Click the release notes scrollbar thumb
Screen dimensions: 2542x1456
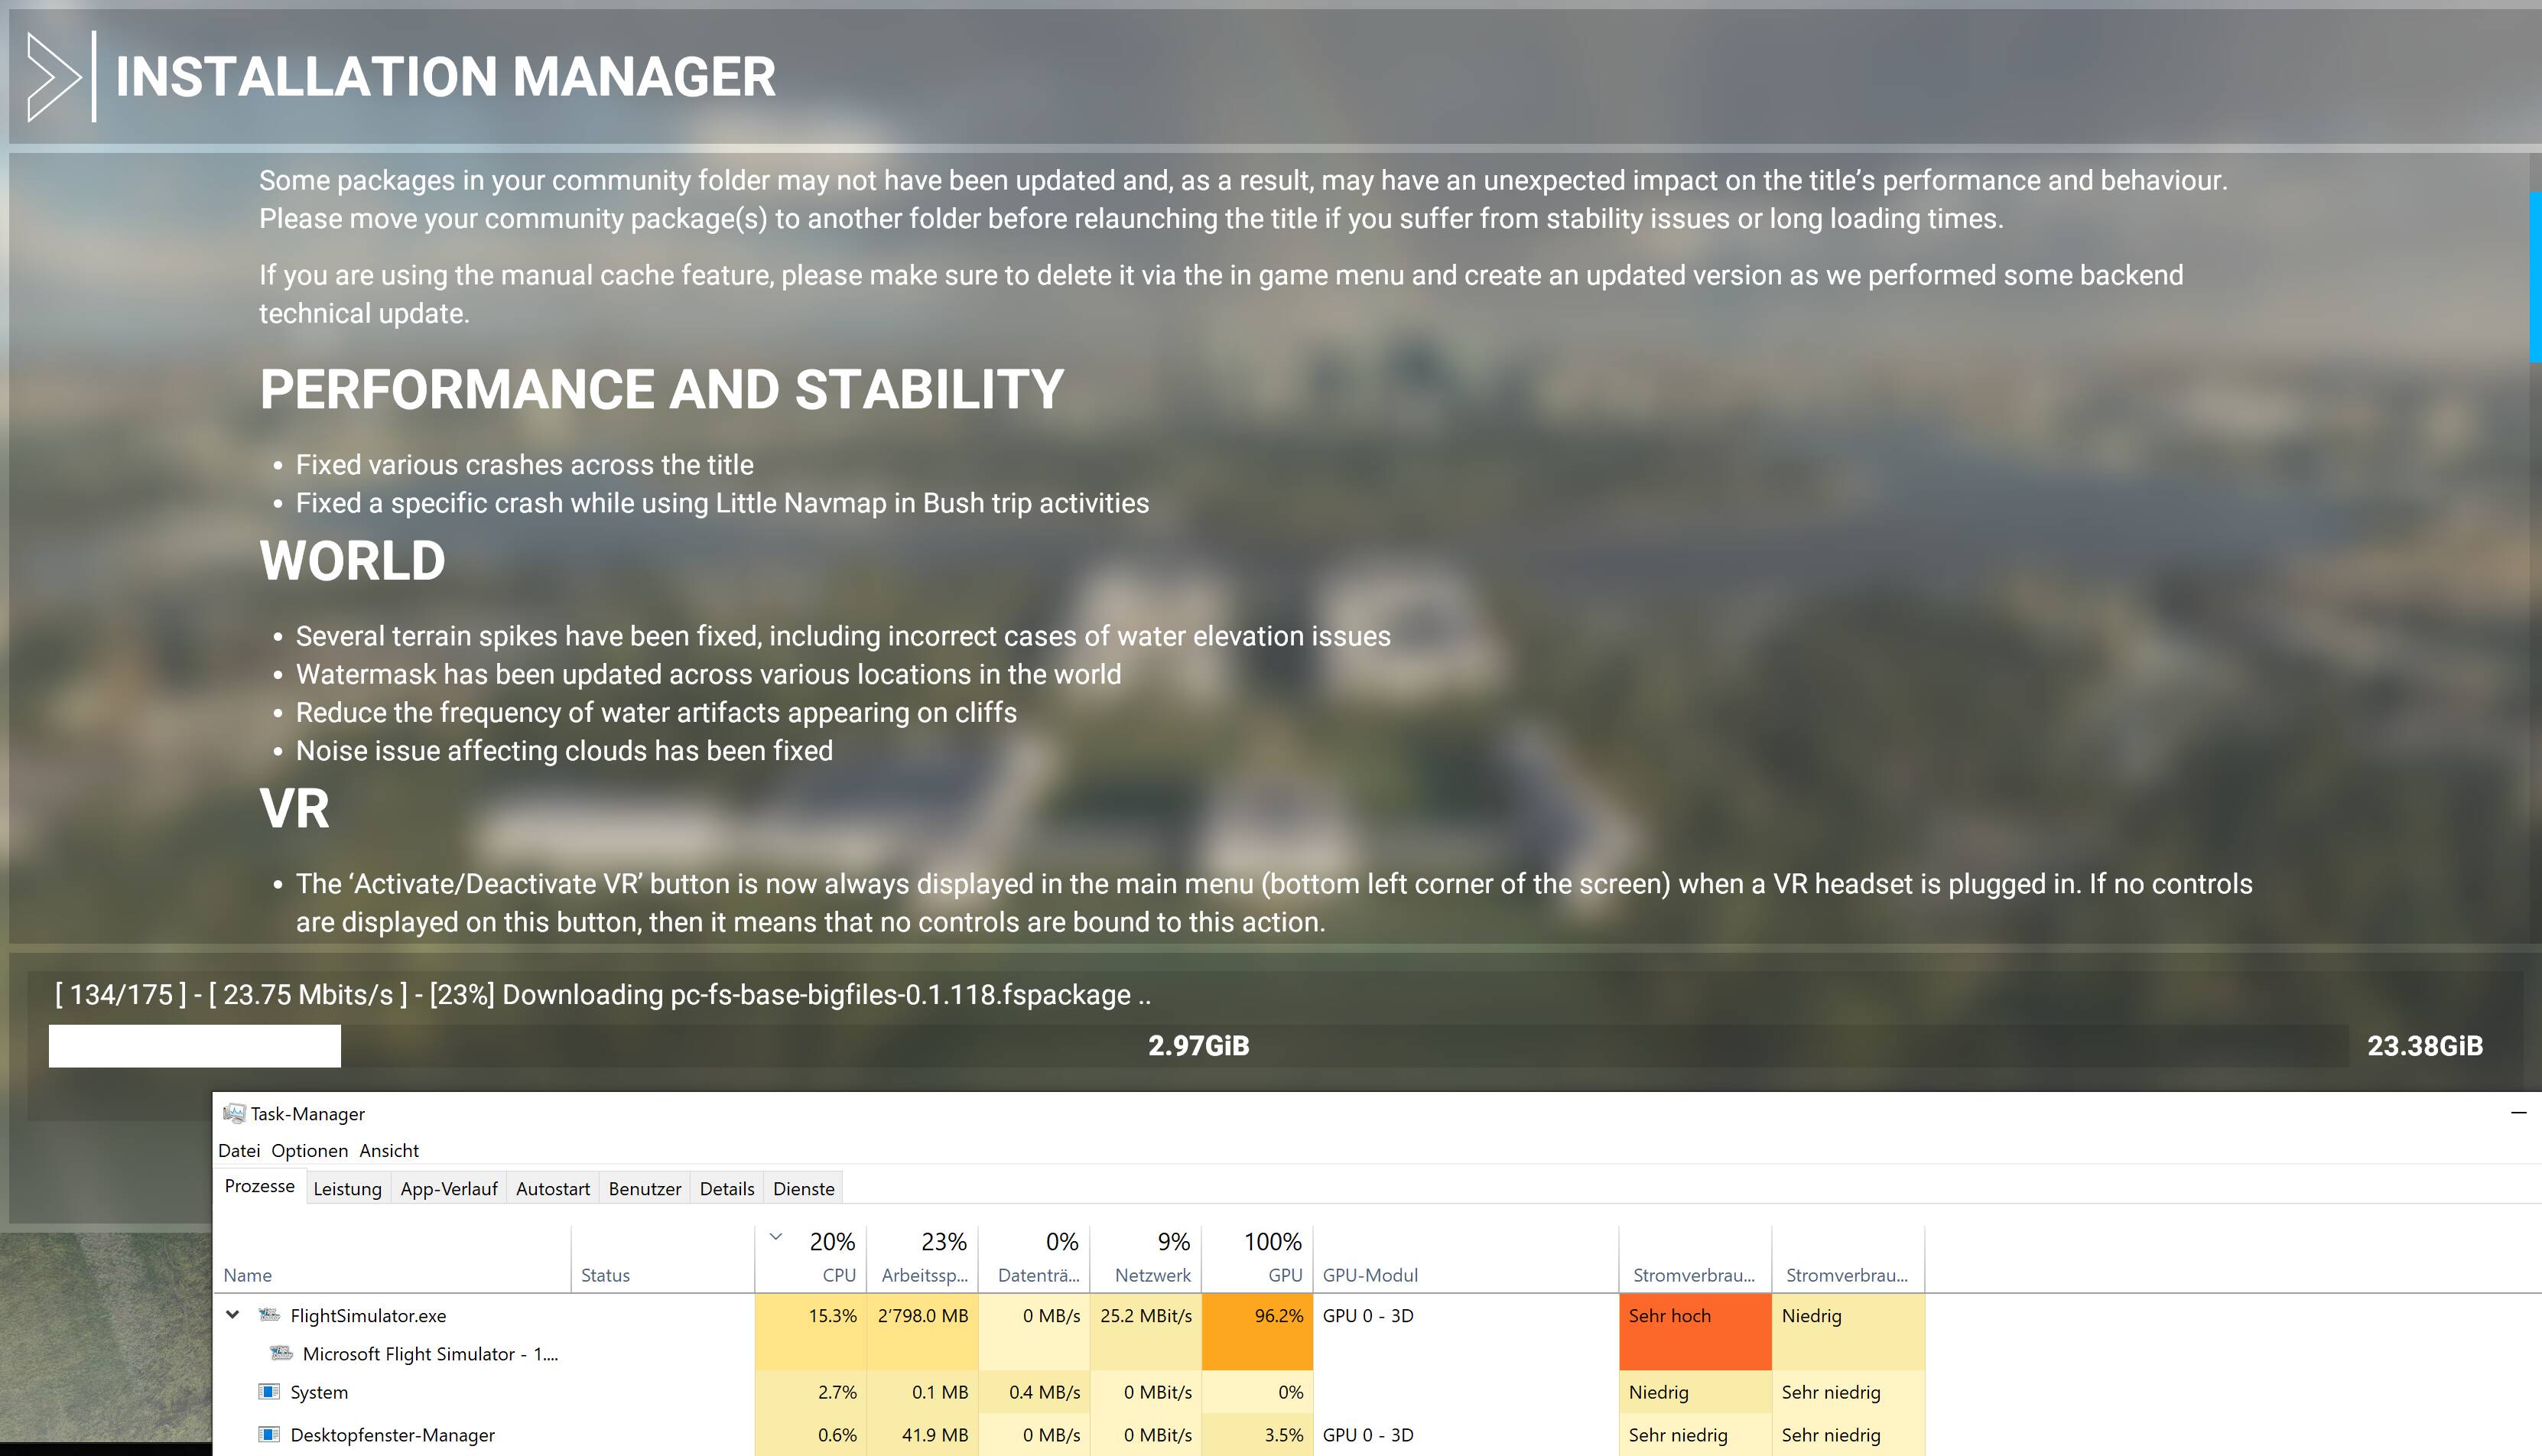coord(2535,276)
